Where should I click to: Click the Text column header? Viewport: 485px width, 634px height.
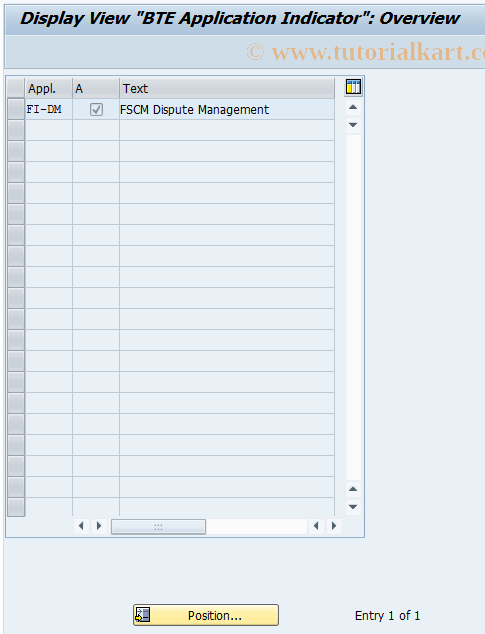point(227,89)
